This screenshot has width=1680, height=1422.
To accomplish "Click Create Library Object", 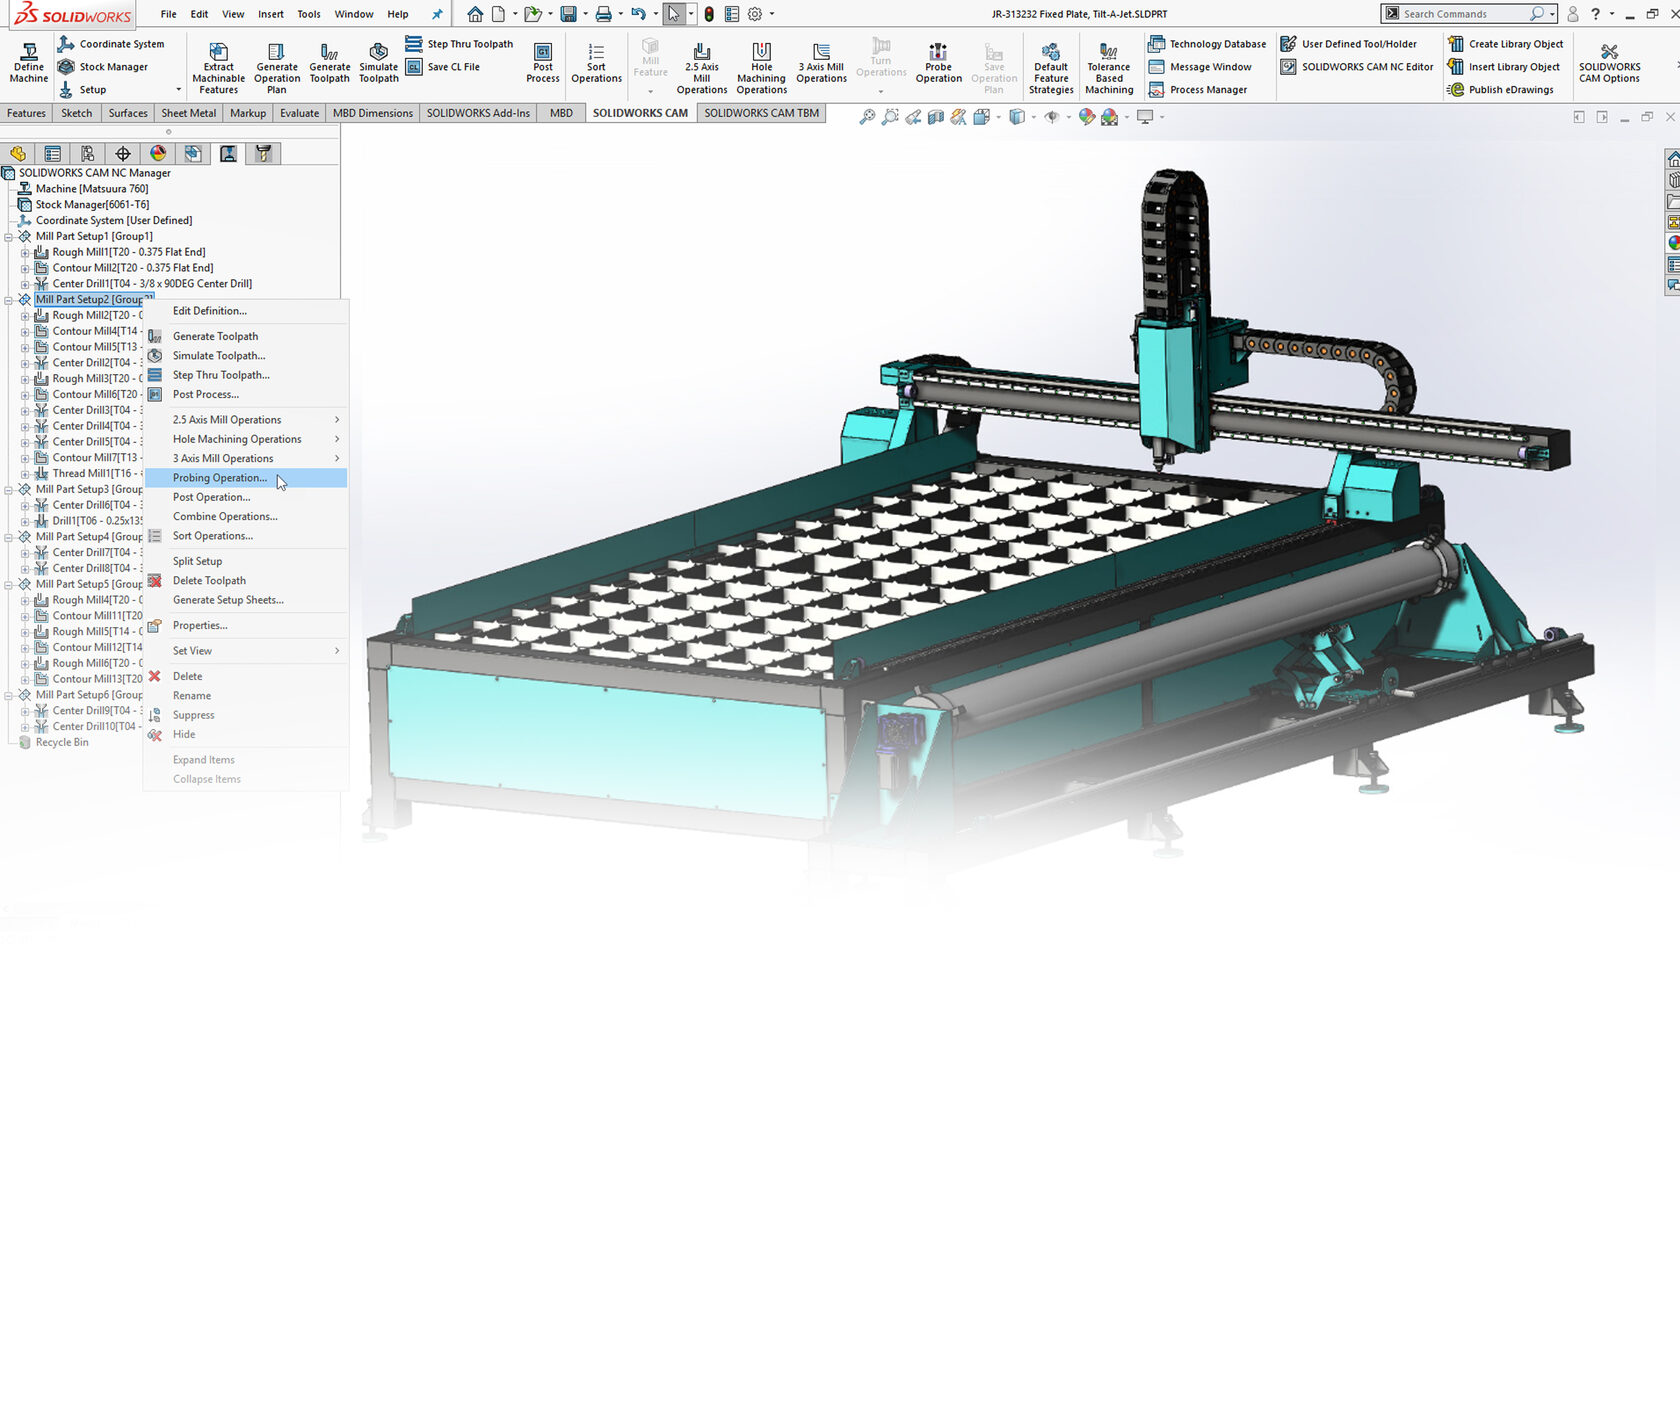I will pos(1505,44).
